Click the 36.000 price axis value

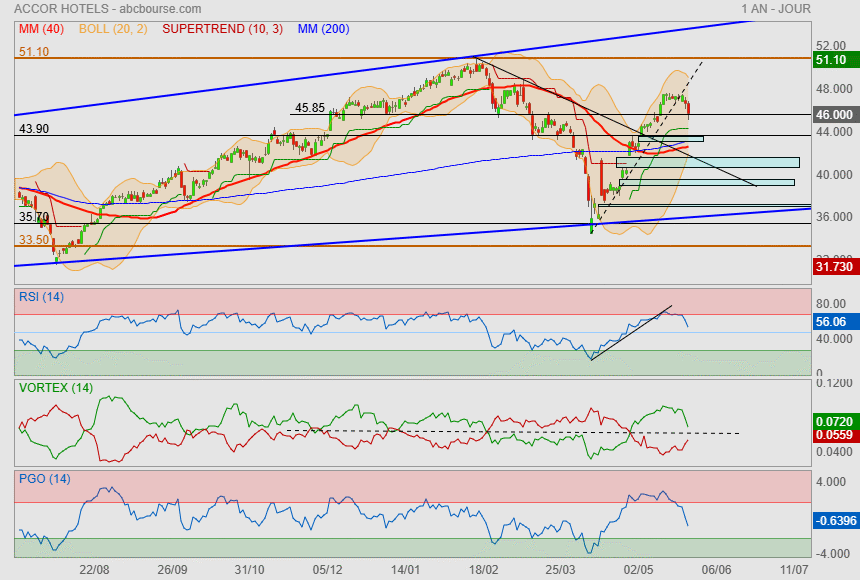(x=834, y=217)
